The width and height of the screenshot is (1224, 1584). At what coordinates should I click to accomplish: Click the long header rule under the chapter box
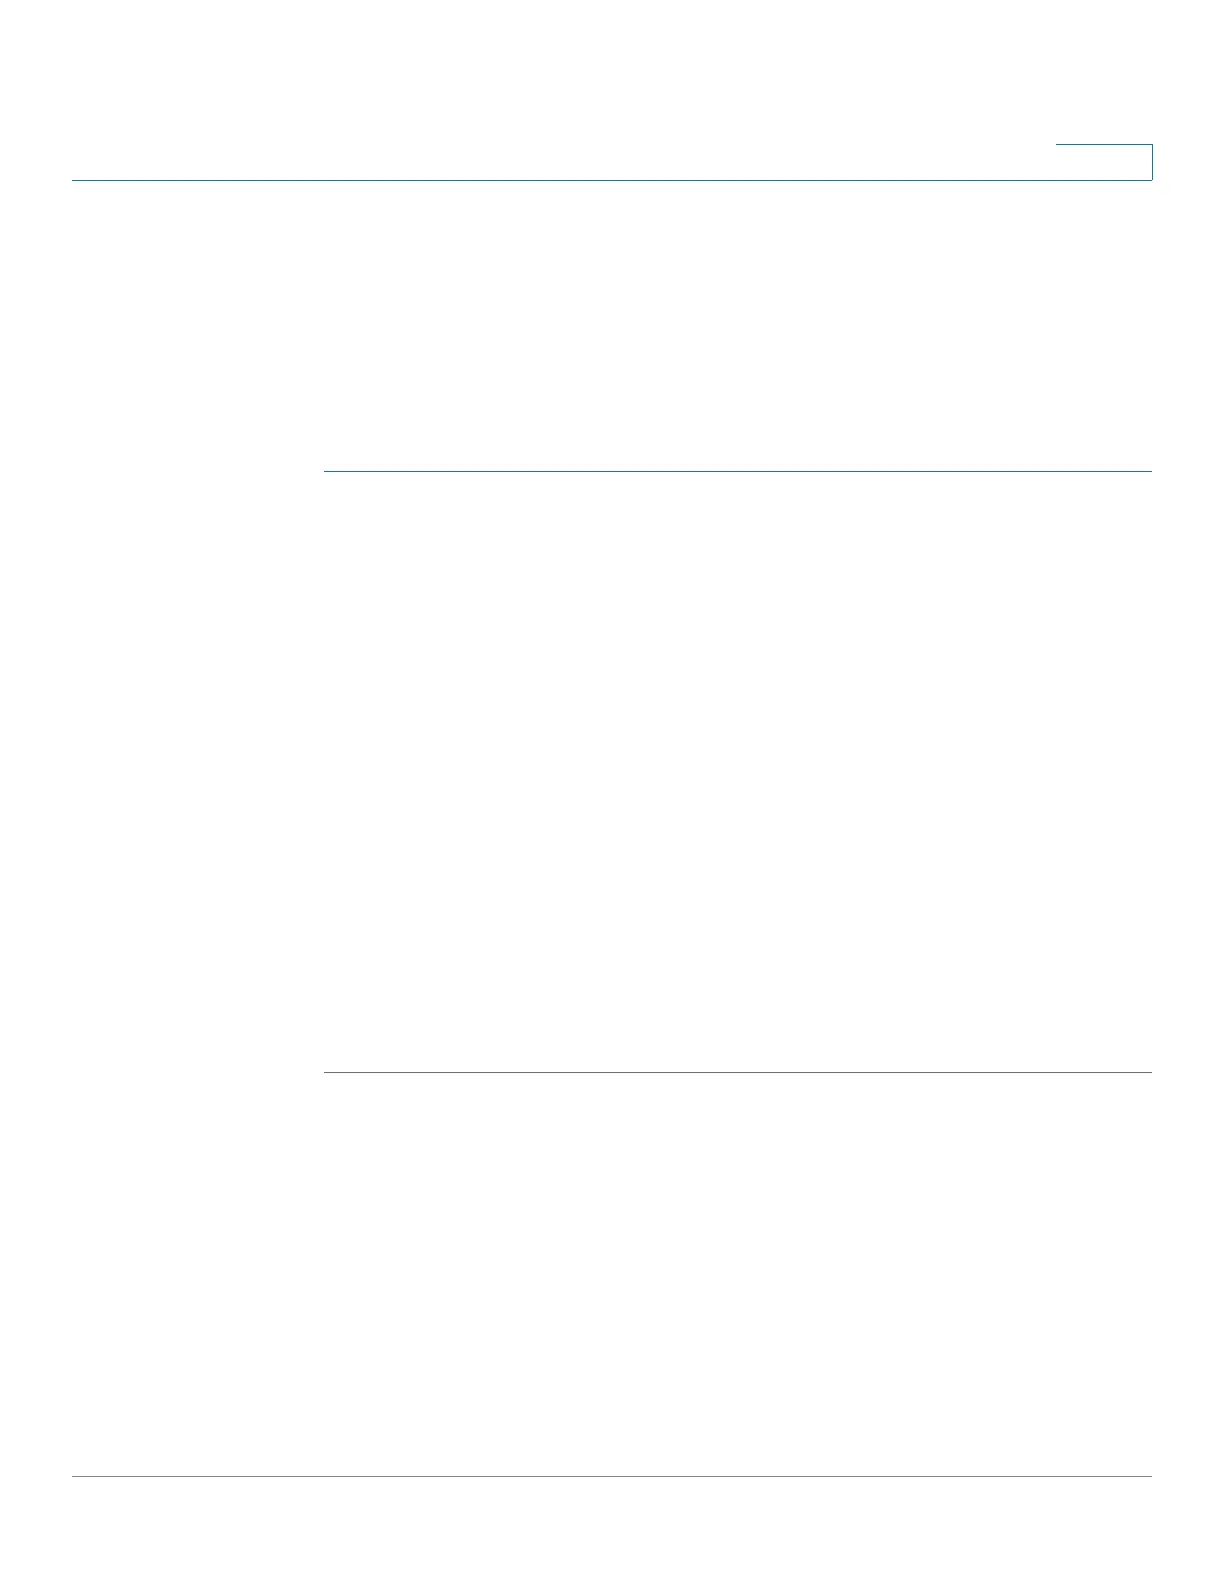coord(612,180)
